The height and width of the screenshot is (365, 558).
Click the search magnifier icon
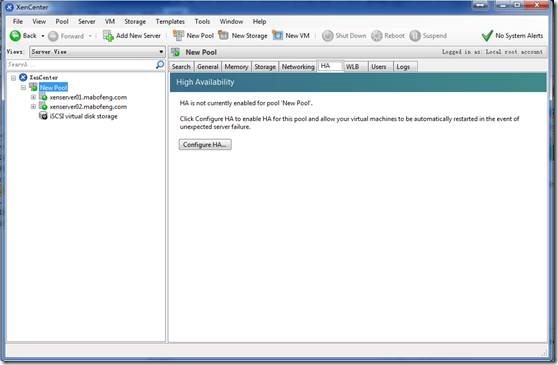click(x=160, y=64)
